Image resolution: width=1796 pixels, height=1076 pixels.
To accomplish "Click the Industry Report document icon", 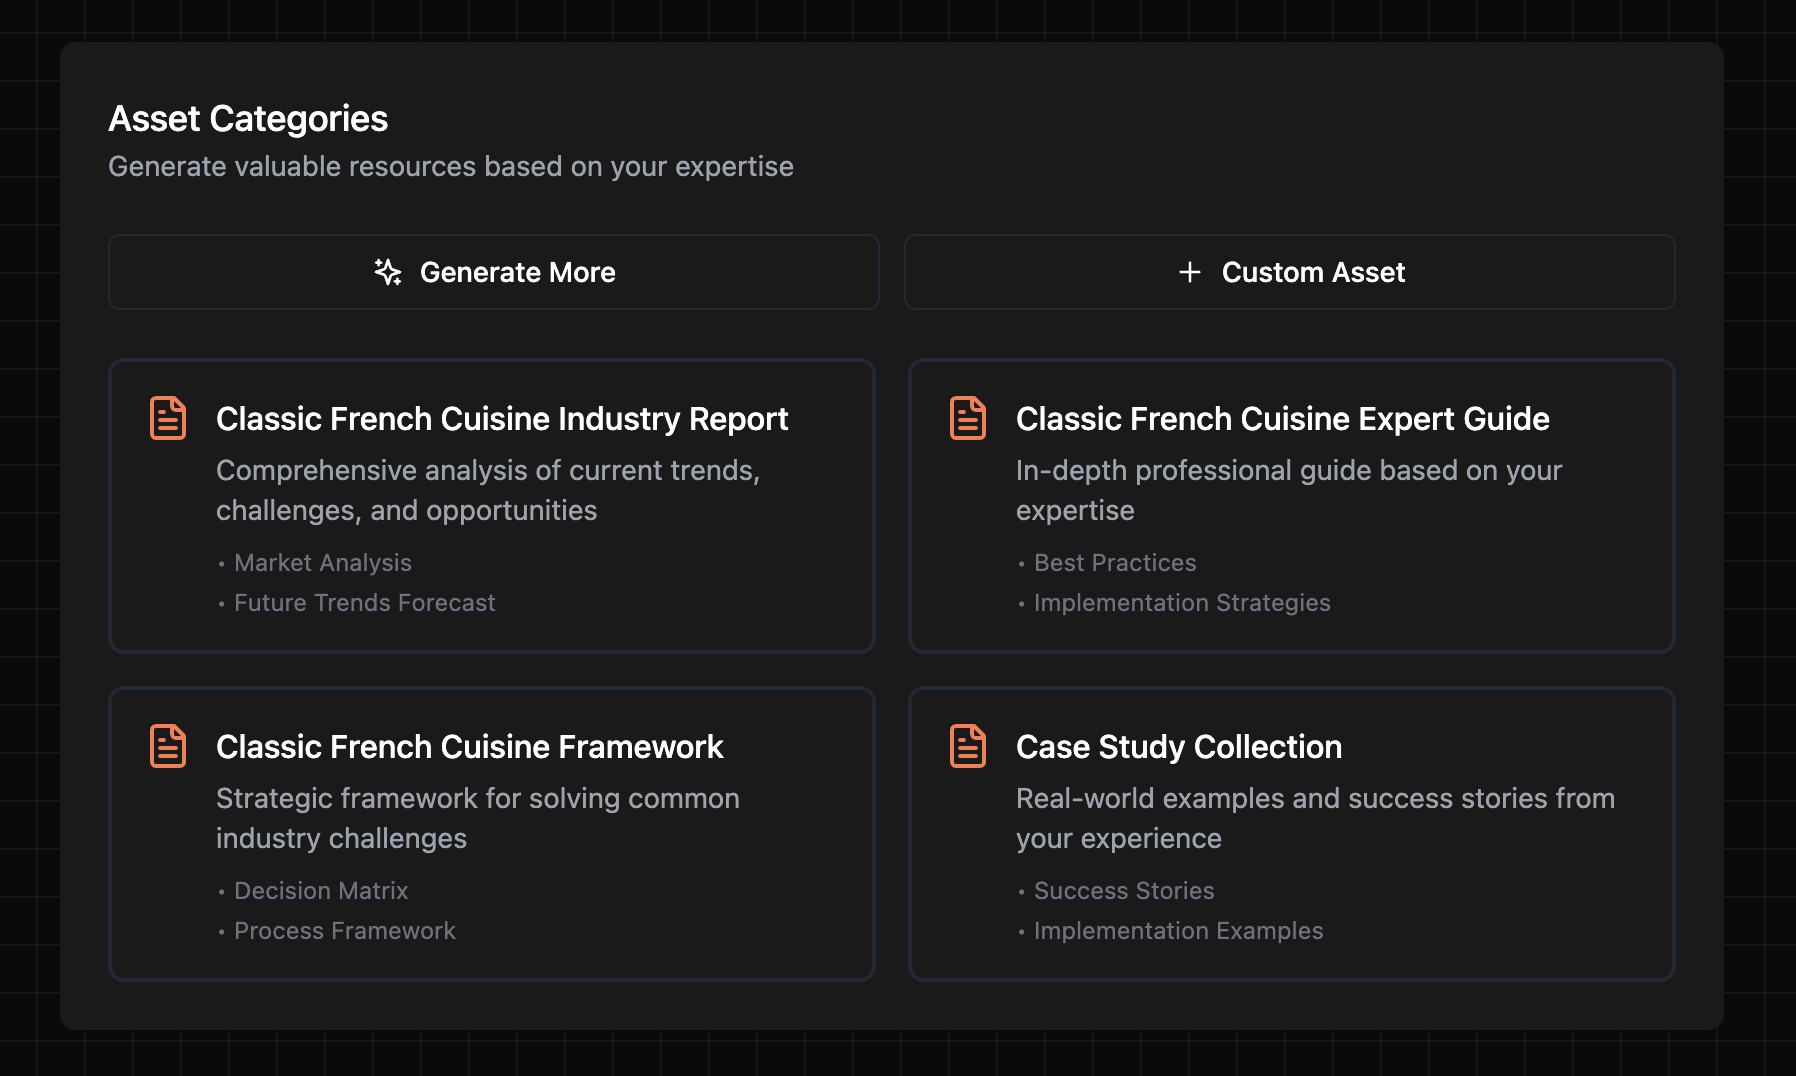I will pyautogui.click(x=168, y=418).
